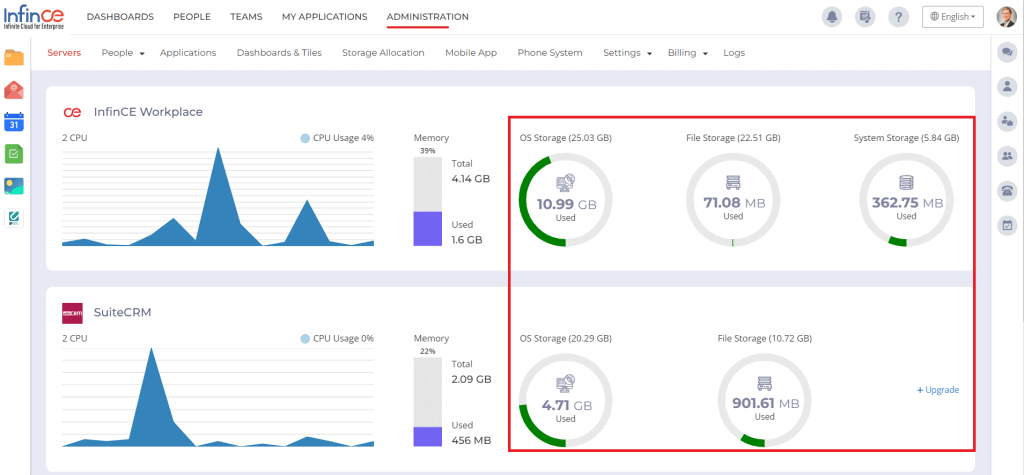1024x475 pixels.
Task: Click the System Storage icon showing 362.75 MB
Action: pyautogui.click(x=906, y=183)
